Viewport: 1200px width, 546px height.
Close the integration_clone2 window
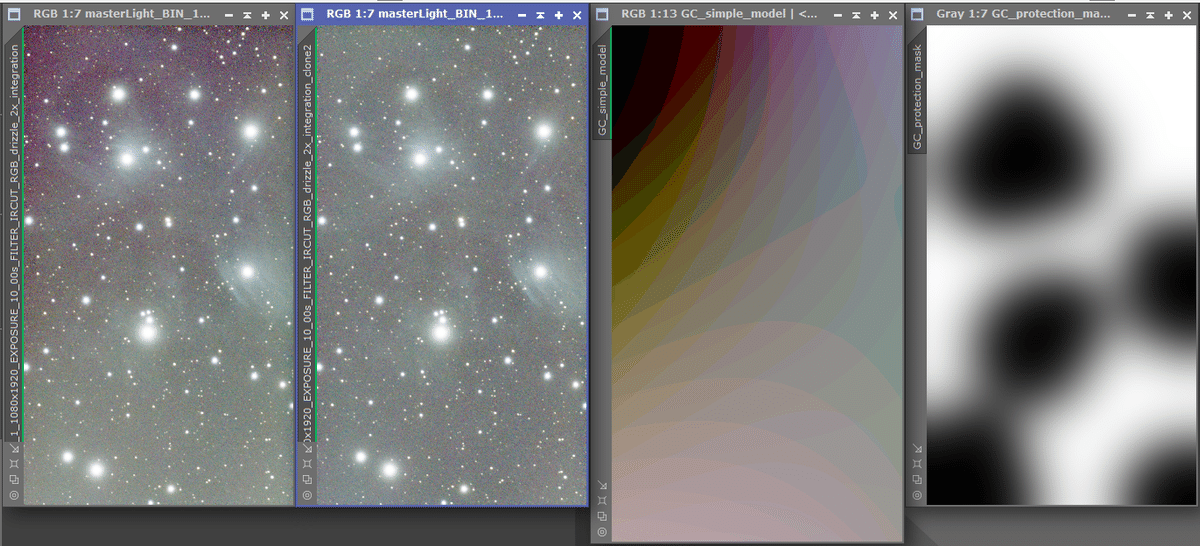tap(577, 15)
